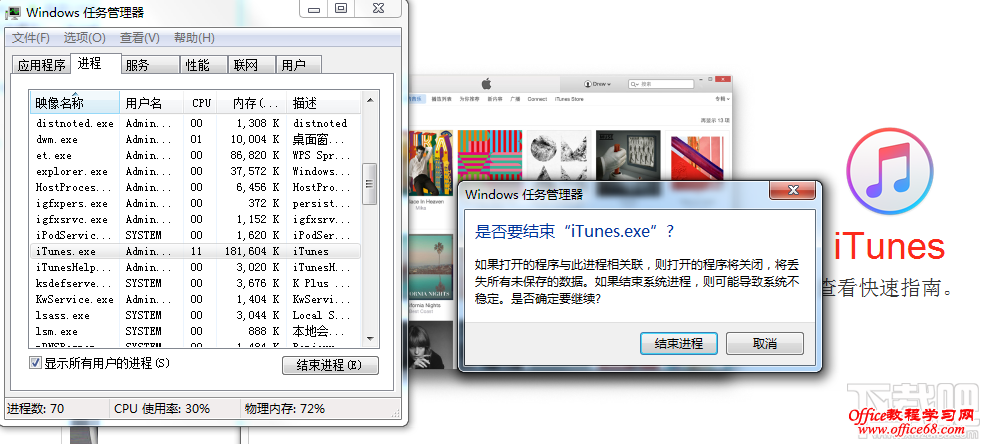Sort by the 描述 column header

pyautogui.click(x=324, y=103)
